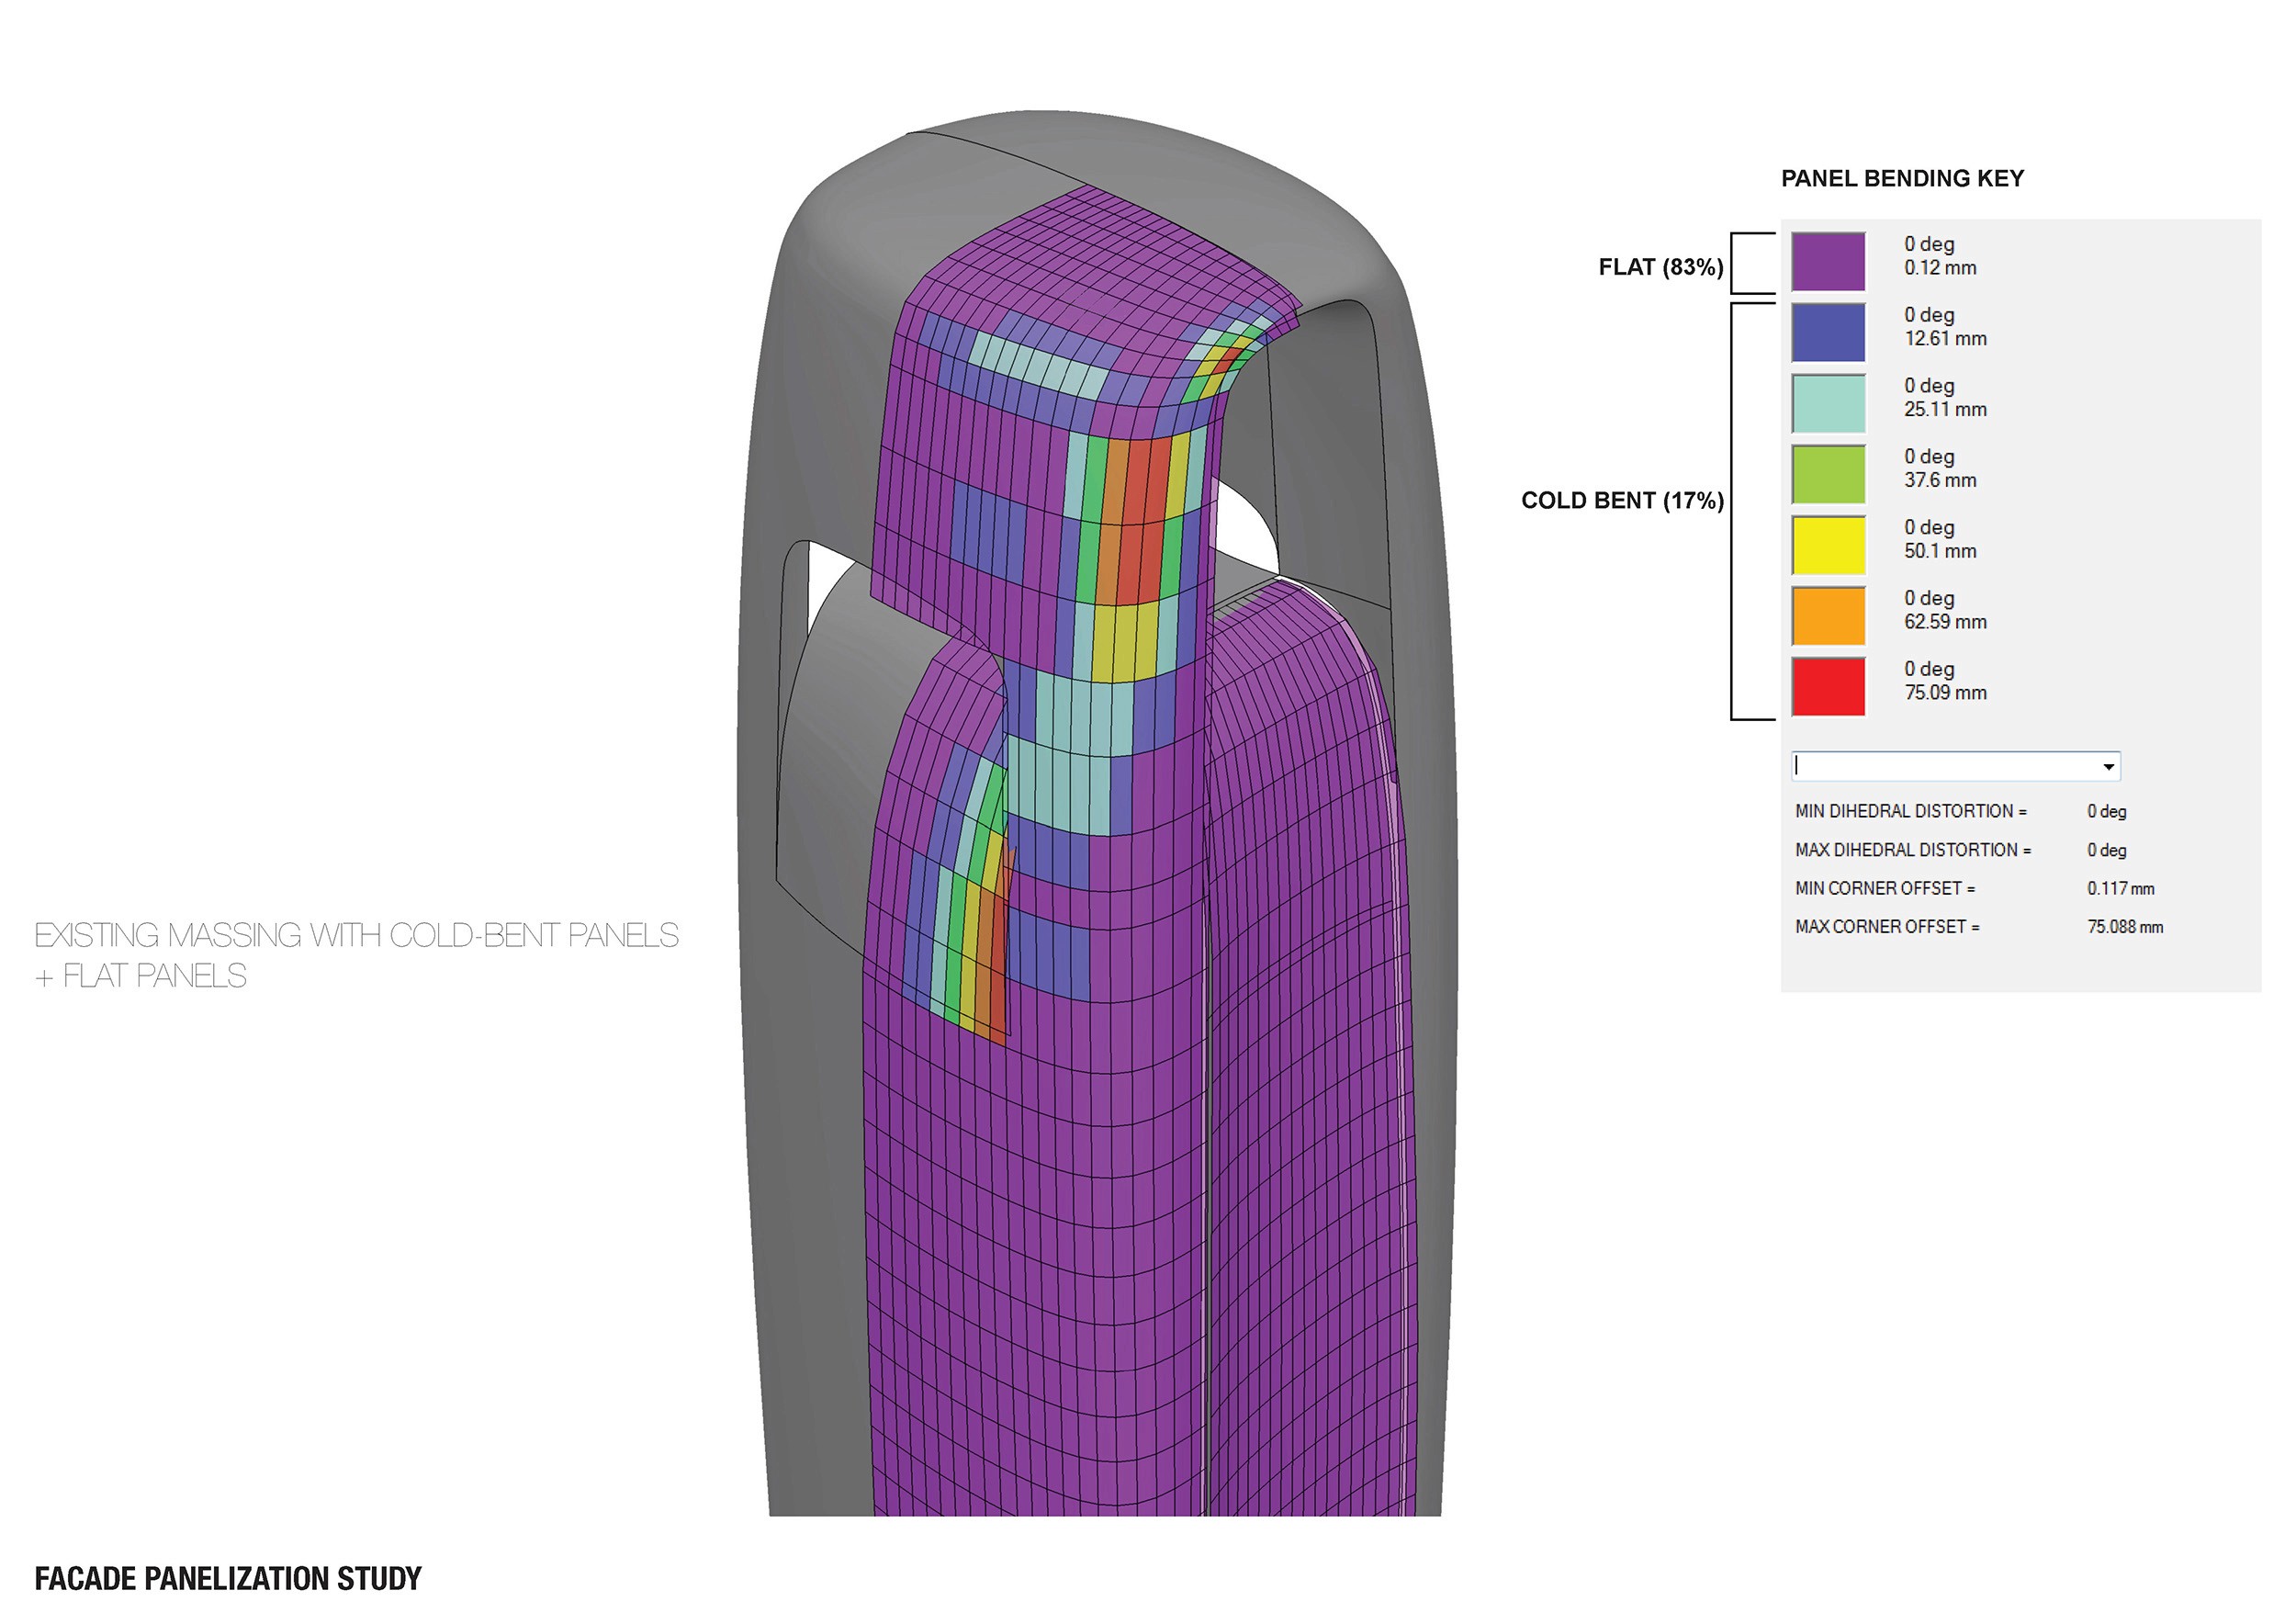Open the dropdown arrow below the key
Image resolution: width=2296 pixels, height=1624 pixels.
2108,767
